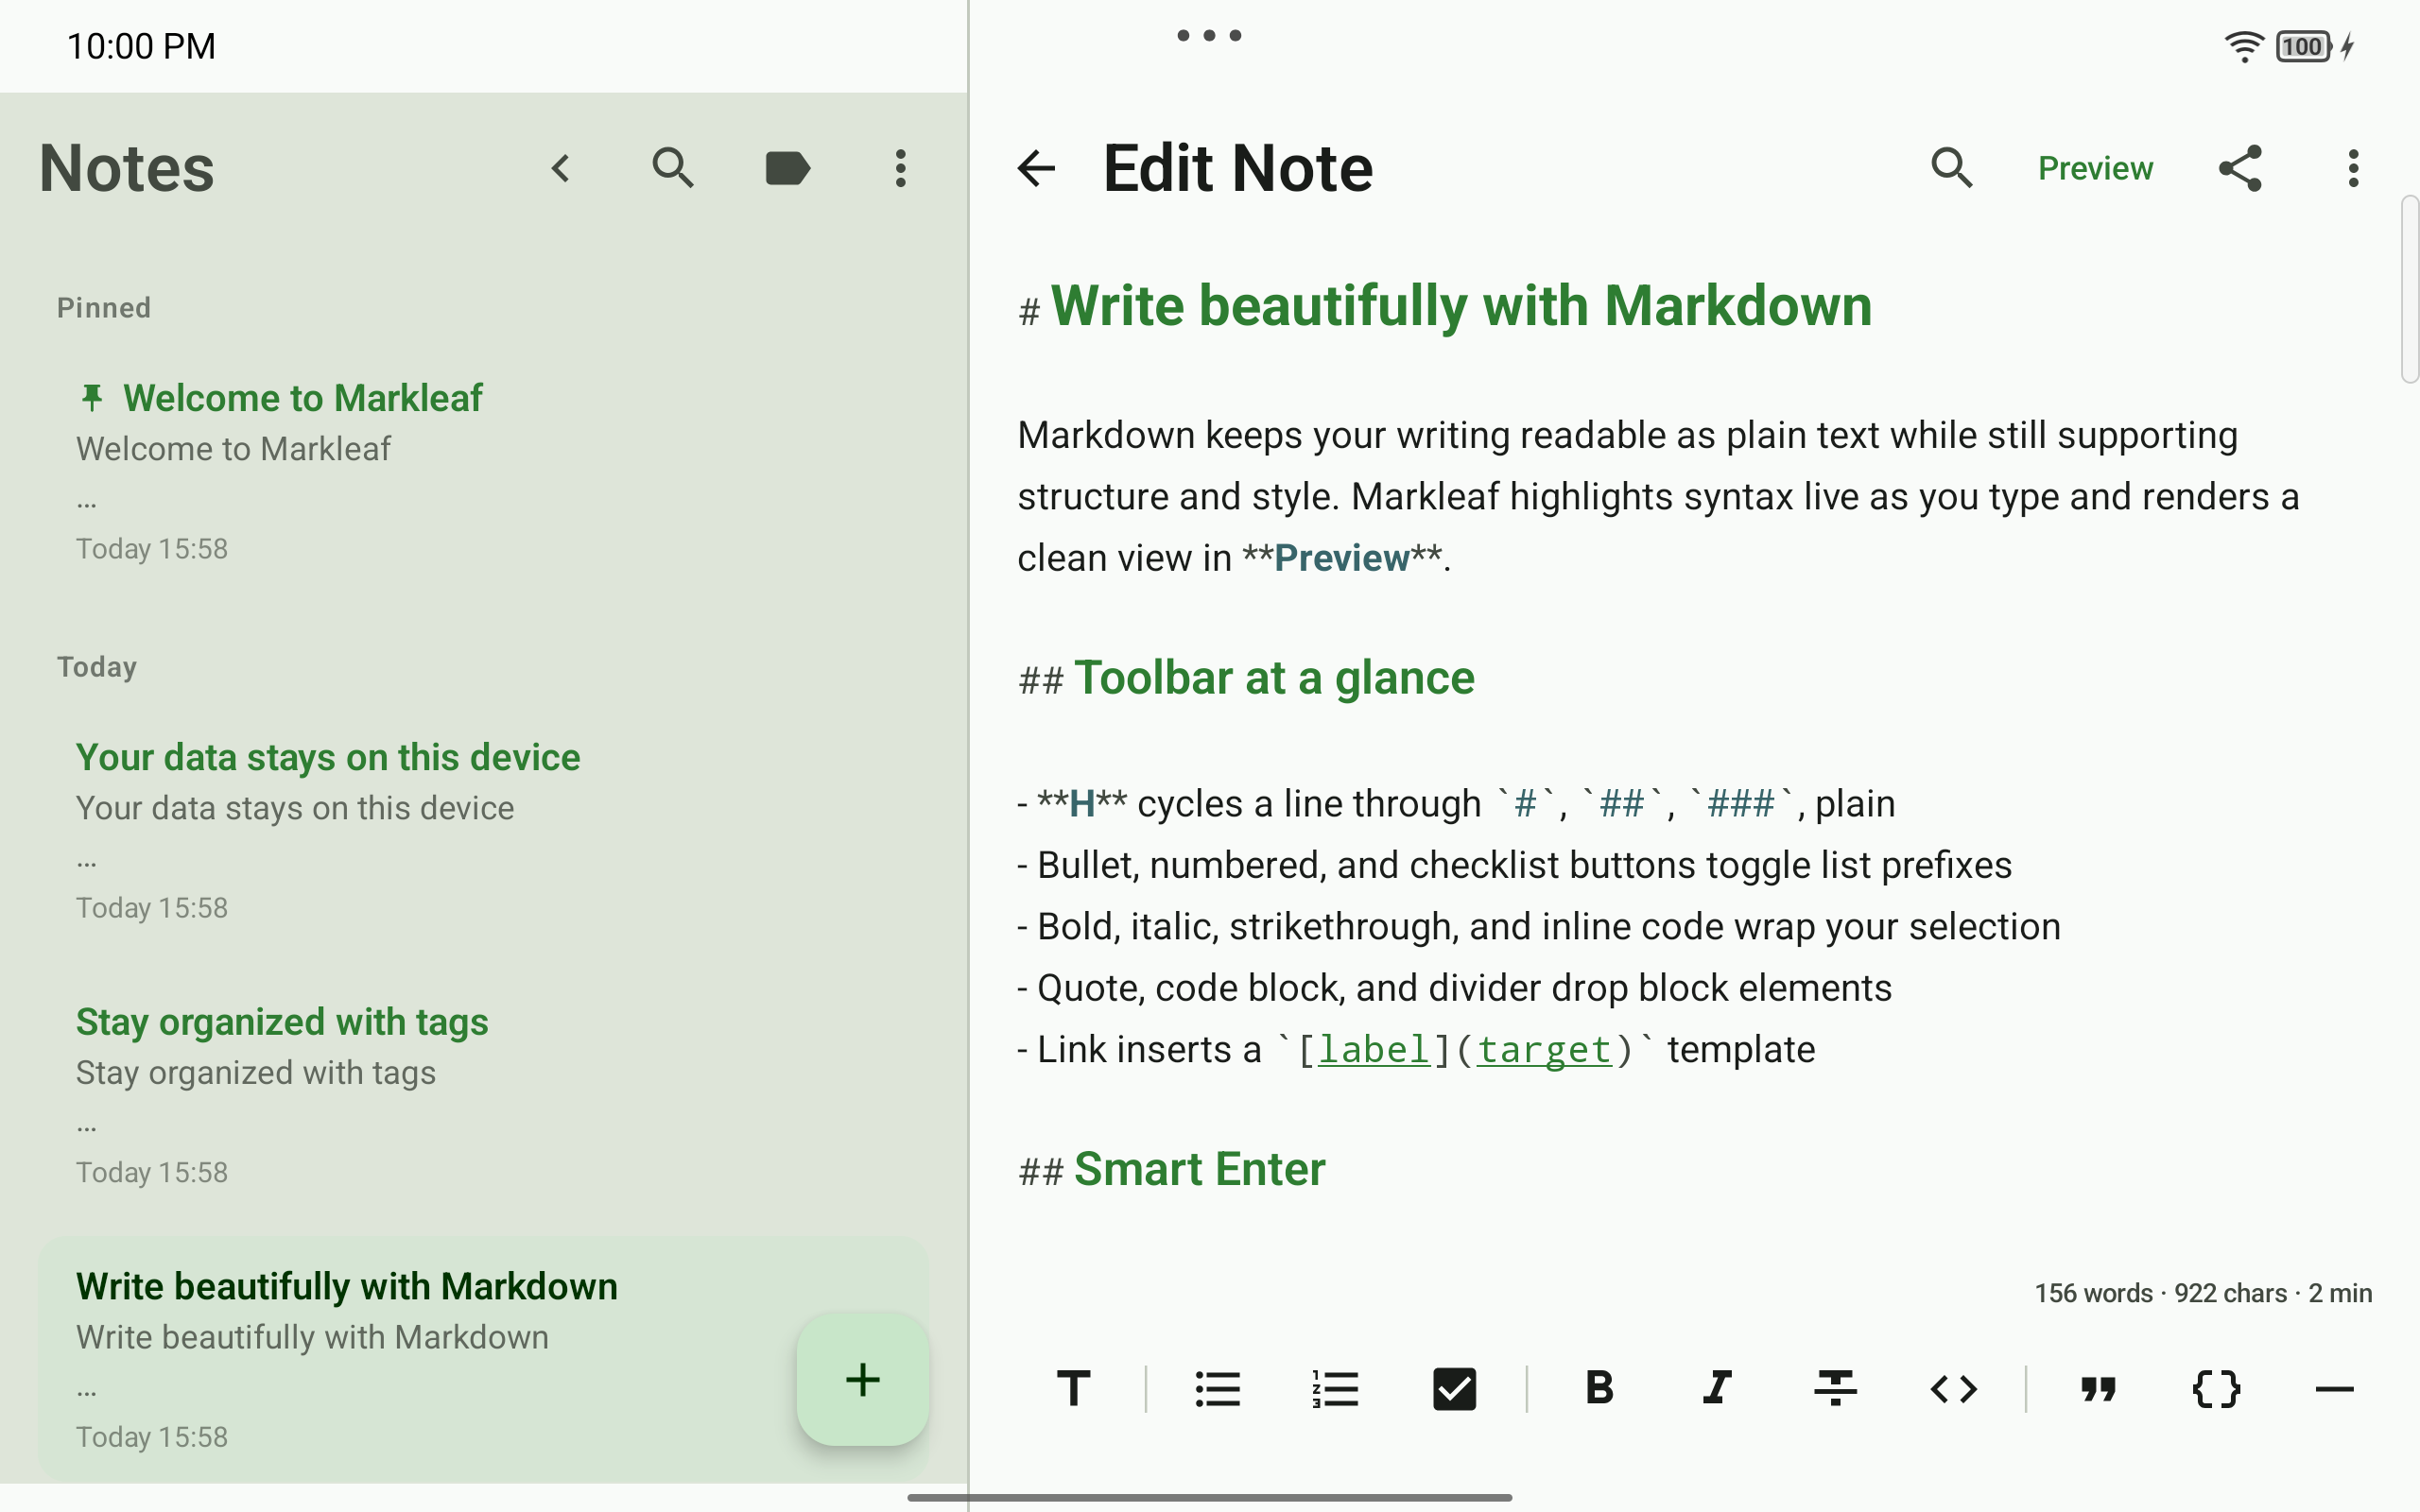Viewport: 2420px width, 1512px height.
Task: Search within the Edit Note editor
Action: pos(1952,168)
